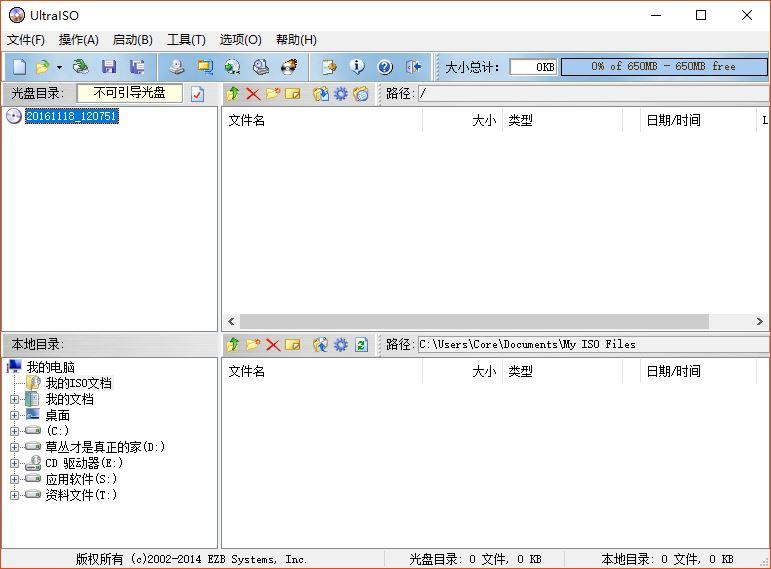Click the New file icon in toolbar
This screenshot has height=569, width=771.
pyautogui.click(x=19, y=67)
